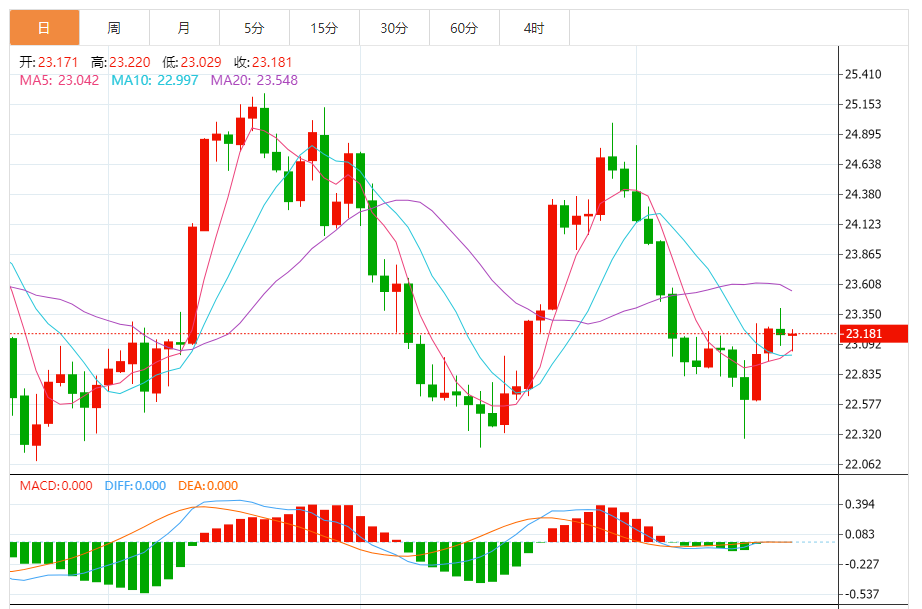The height and width of the screenshot is (609, 922).
Task: Click the 低:23.029 low price value
Action: click(192, 62)
